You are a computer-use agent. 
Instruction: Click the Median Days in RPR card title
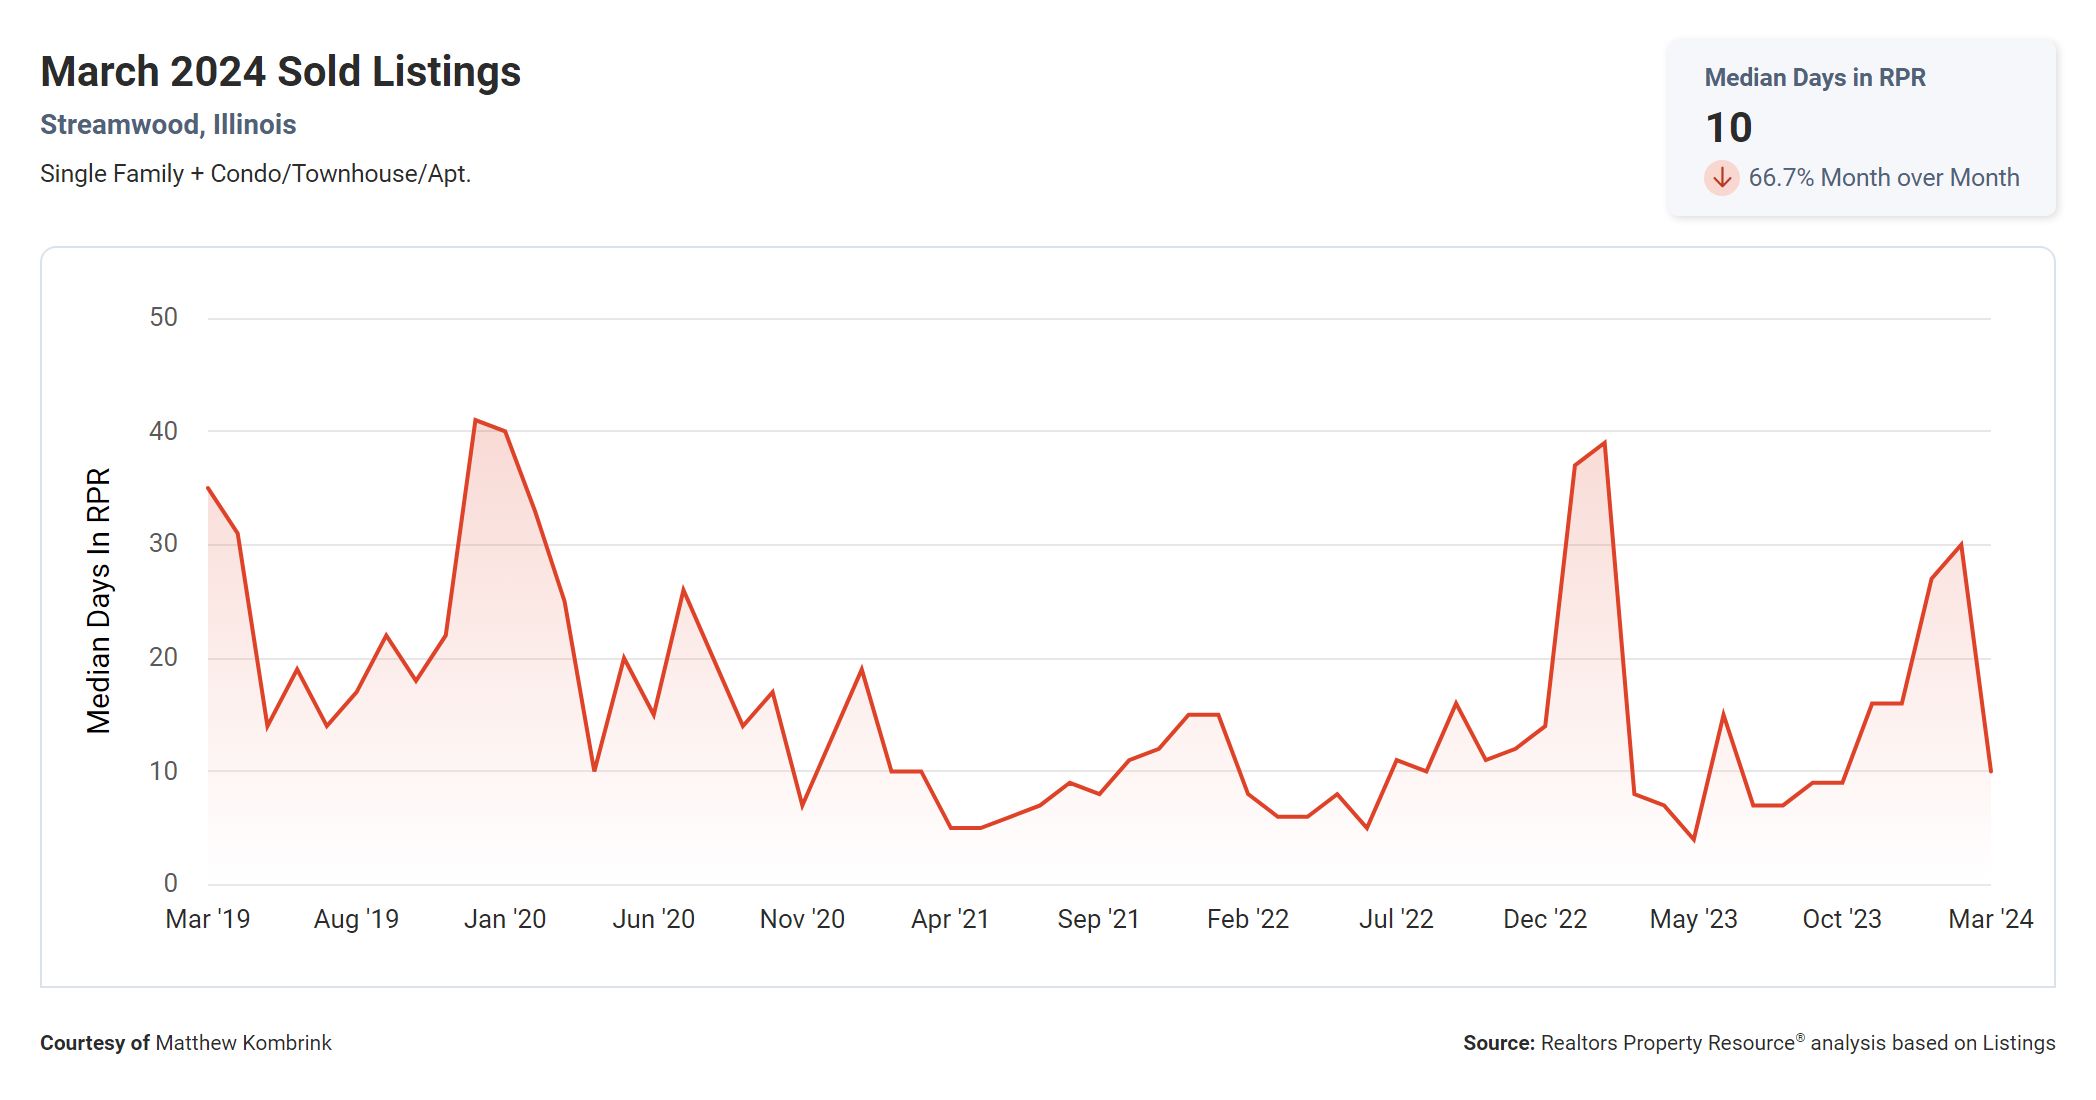[x=1814, y=78]
